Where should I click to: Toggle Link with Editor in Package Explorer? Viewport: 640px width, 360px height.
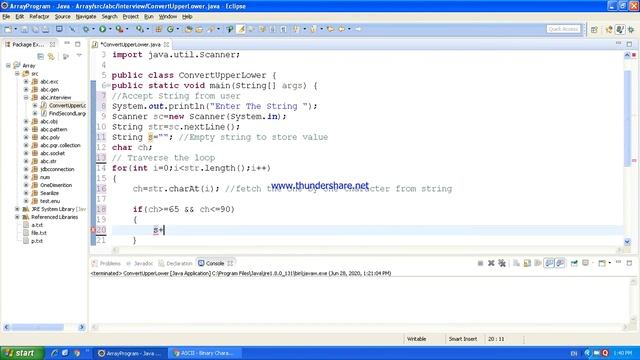pos(51,56)
